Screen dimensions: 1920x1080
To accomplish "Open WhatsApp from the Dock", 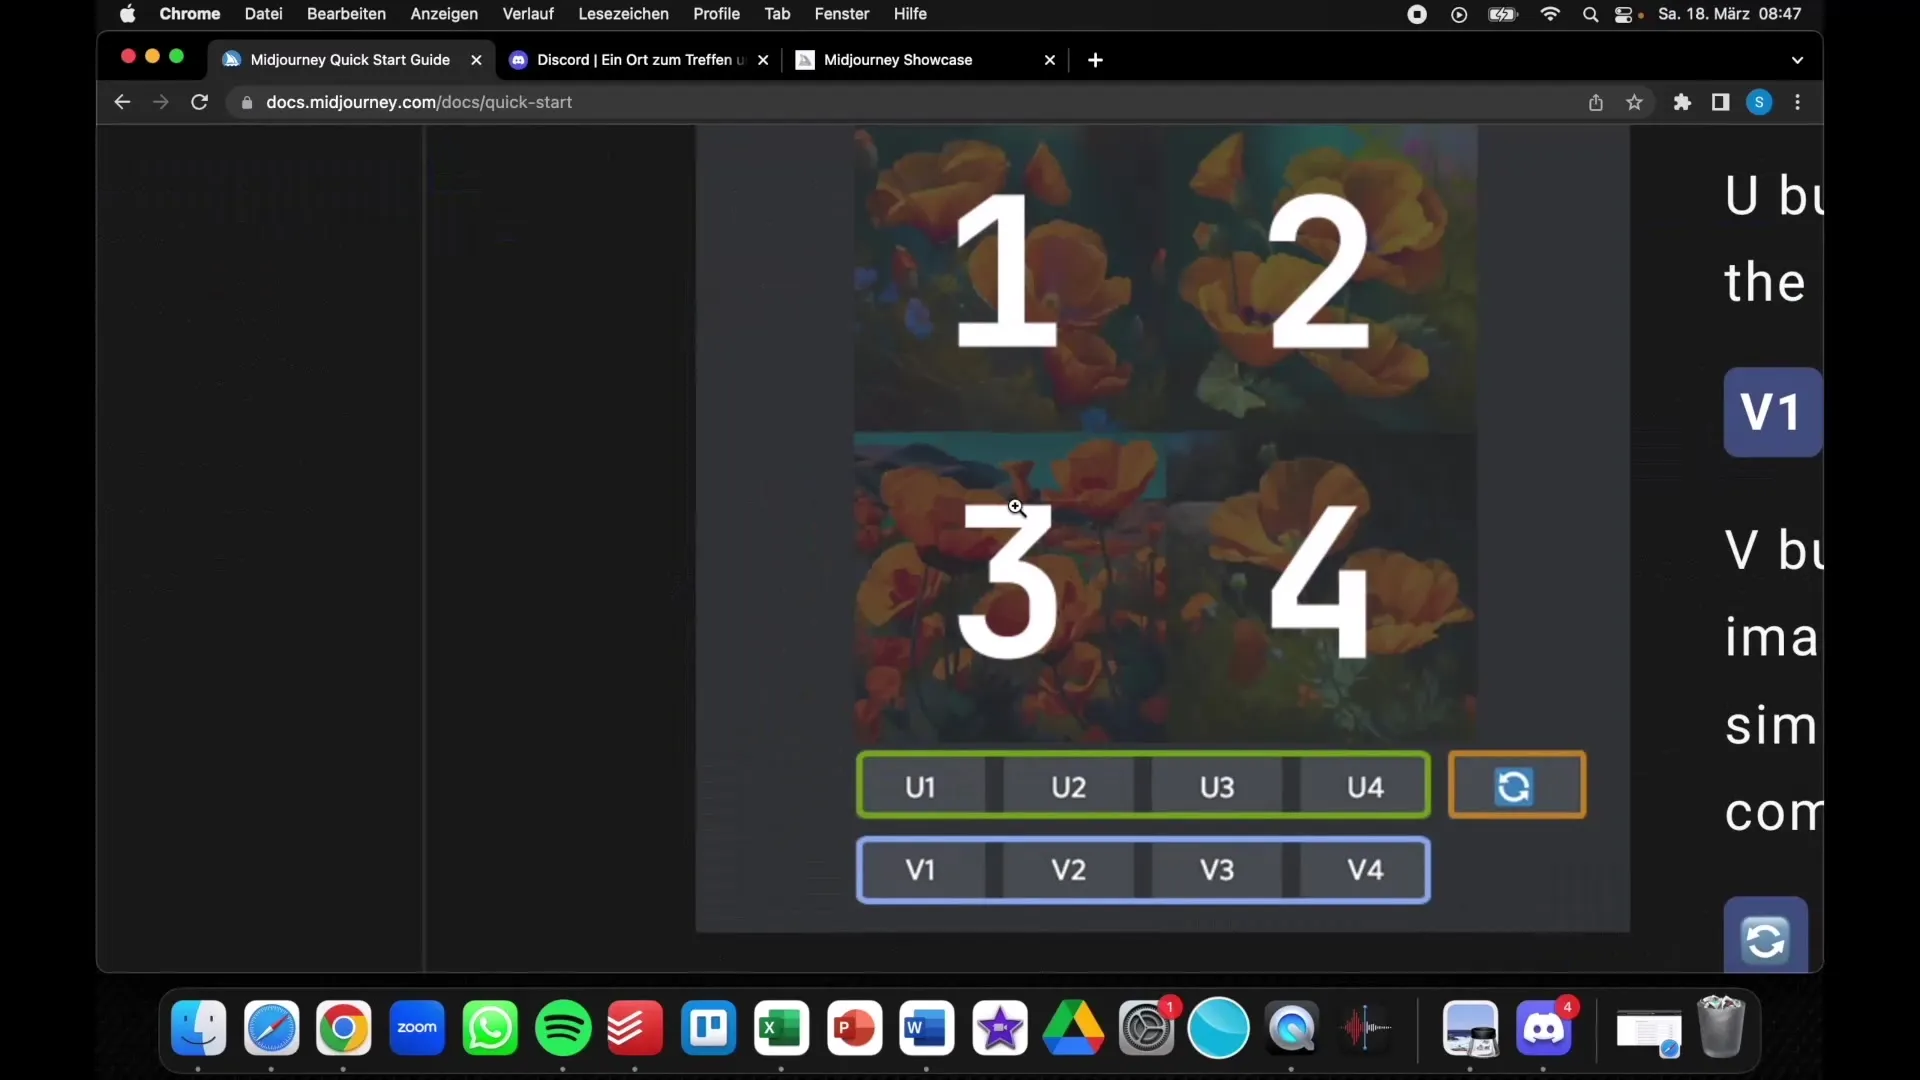I will tap(490, 1028).
